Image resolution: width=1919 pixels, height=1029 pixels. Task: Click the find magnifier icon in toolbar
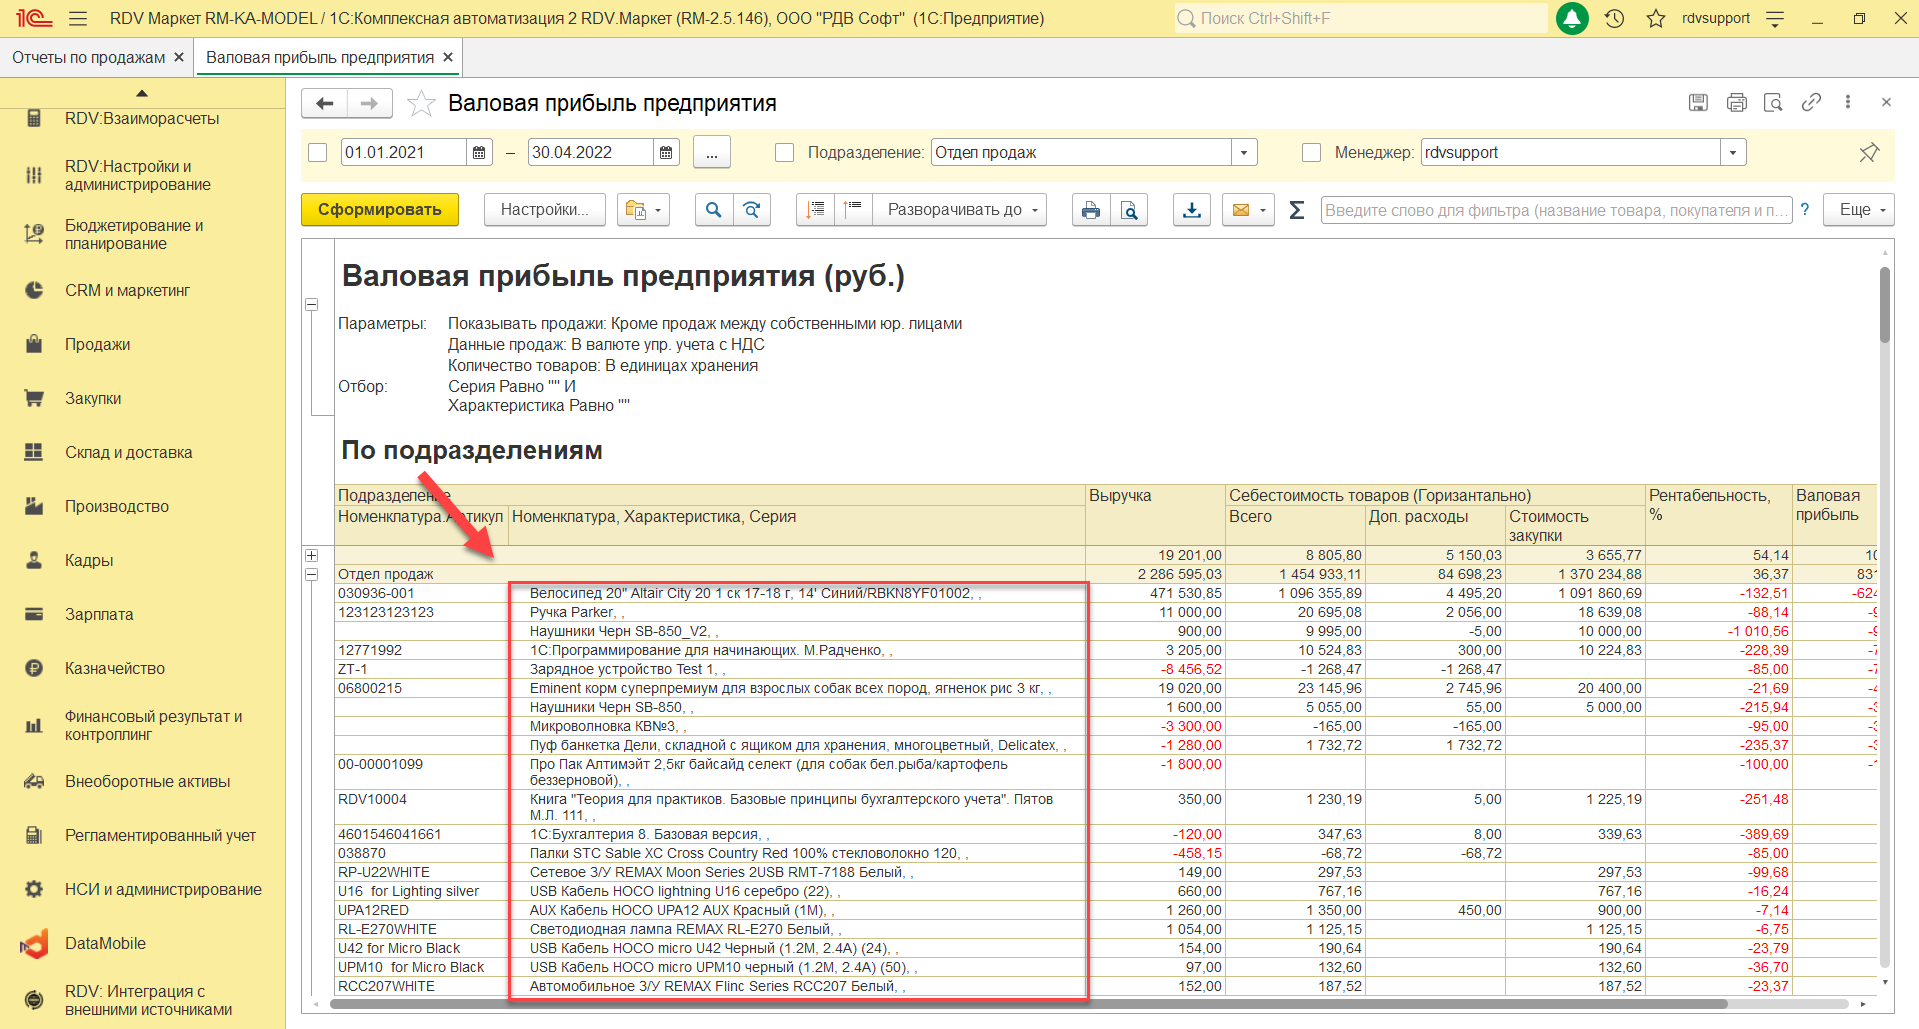(713, 210)
